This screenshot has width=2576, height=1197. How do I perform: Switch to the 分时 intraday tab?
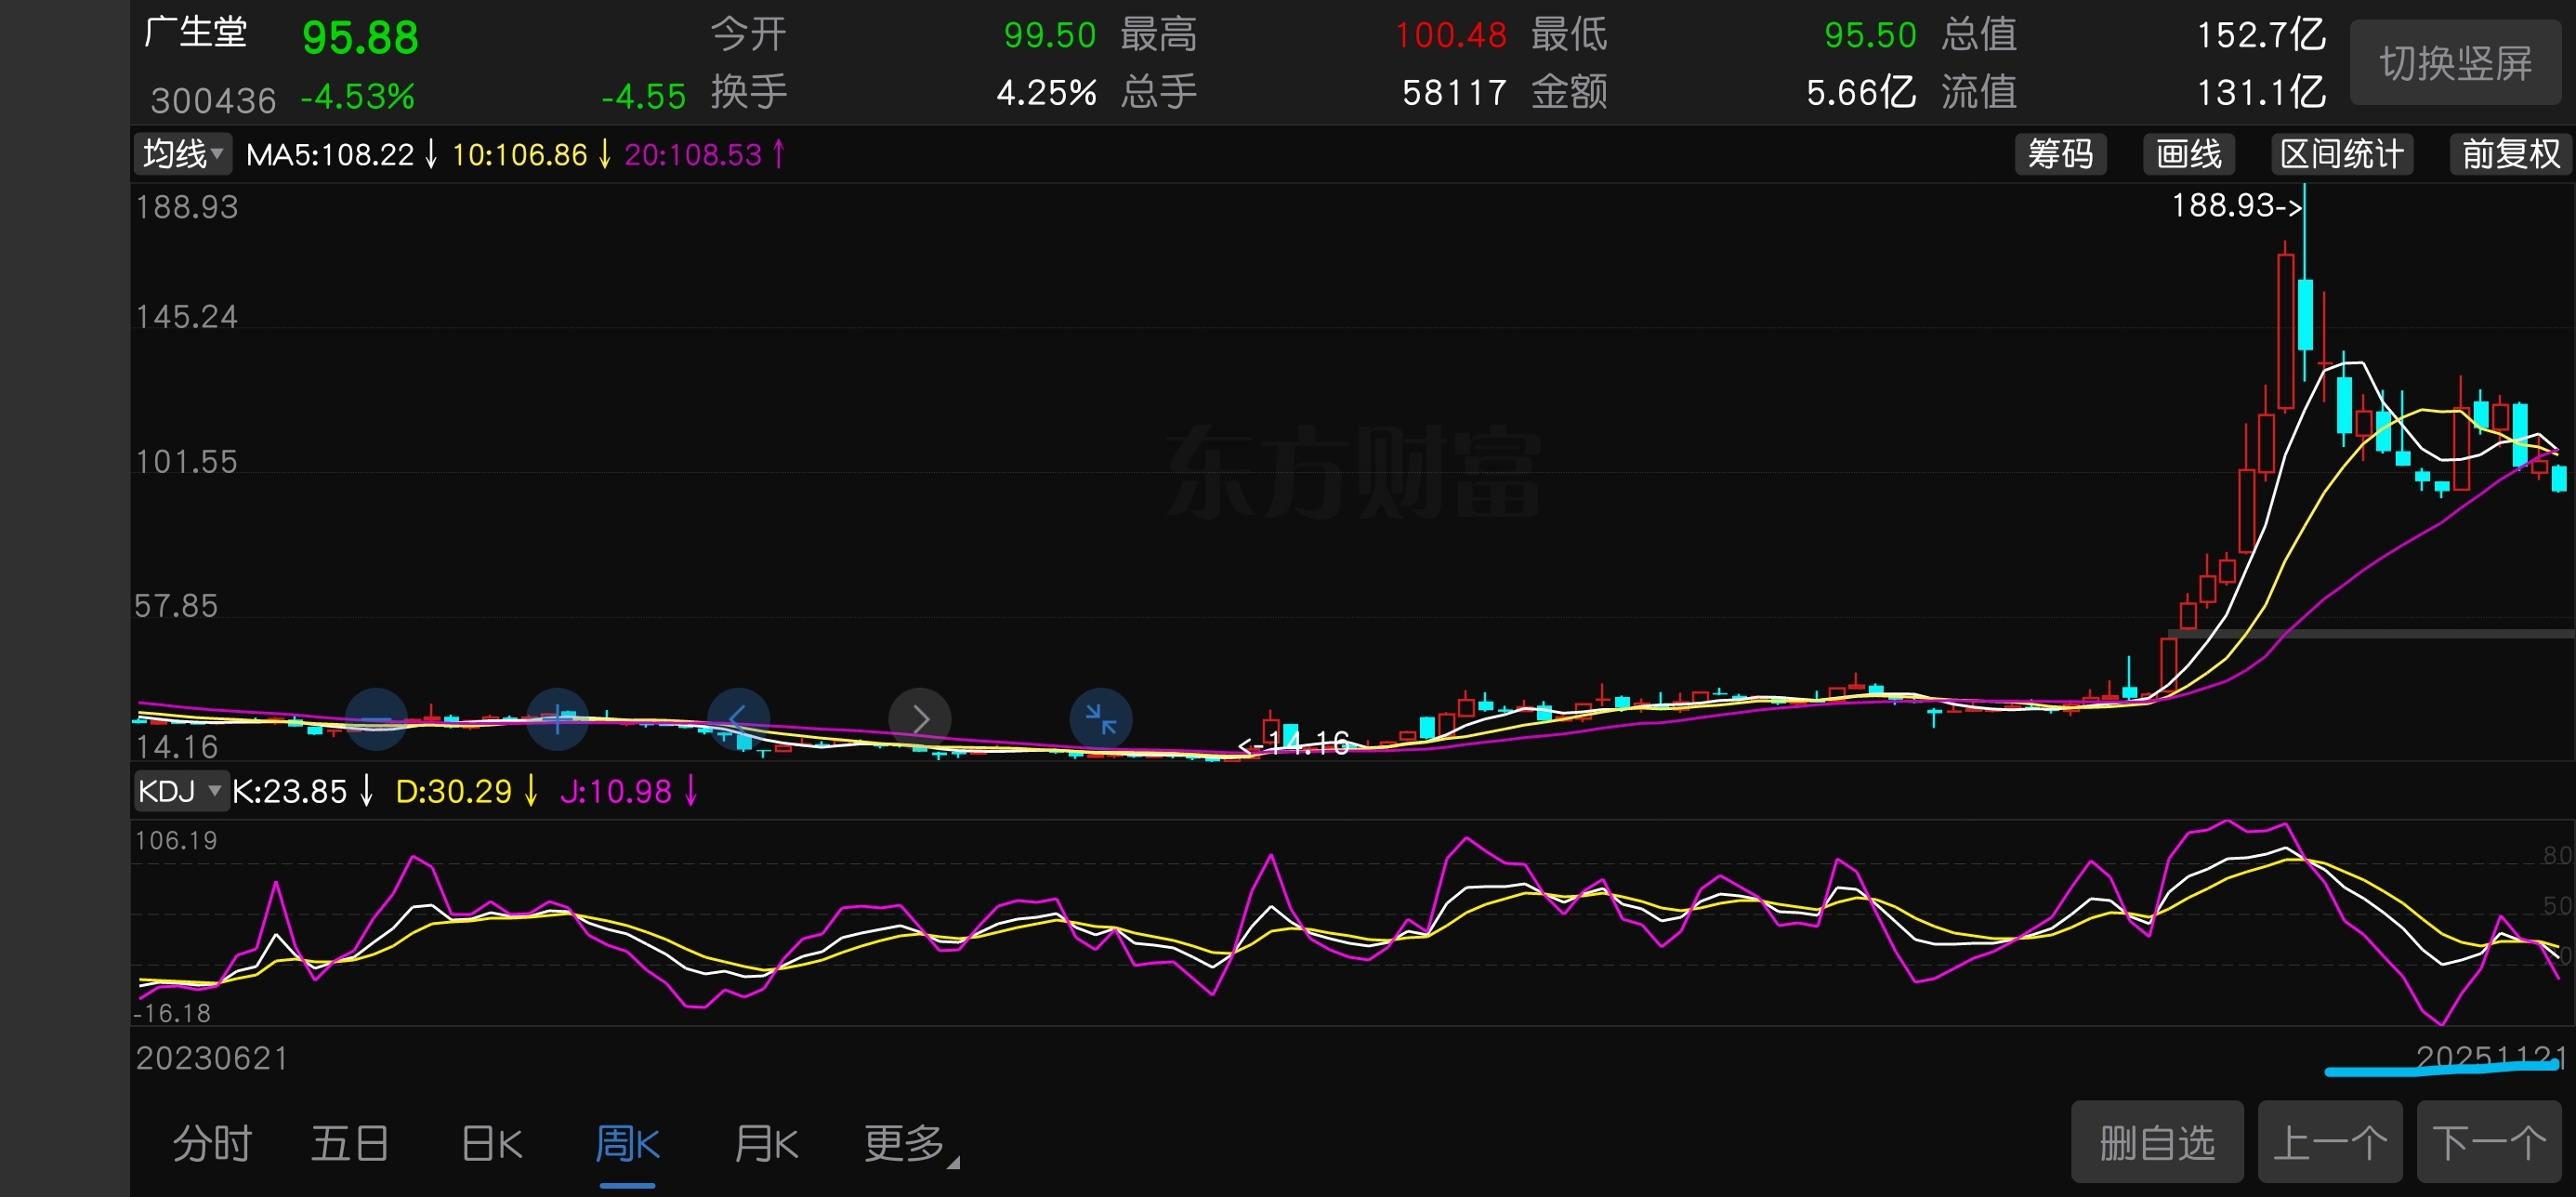click(212, 1143)
